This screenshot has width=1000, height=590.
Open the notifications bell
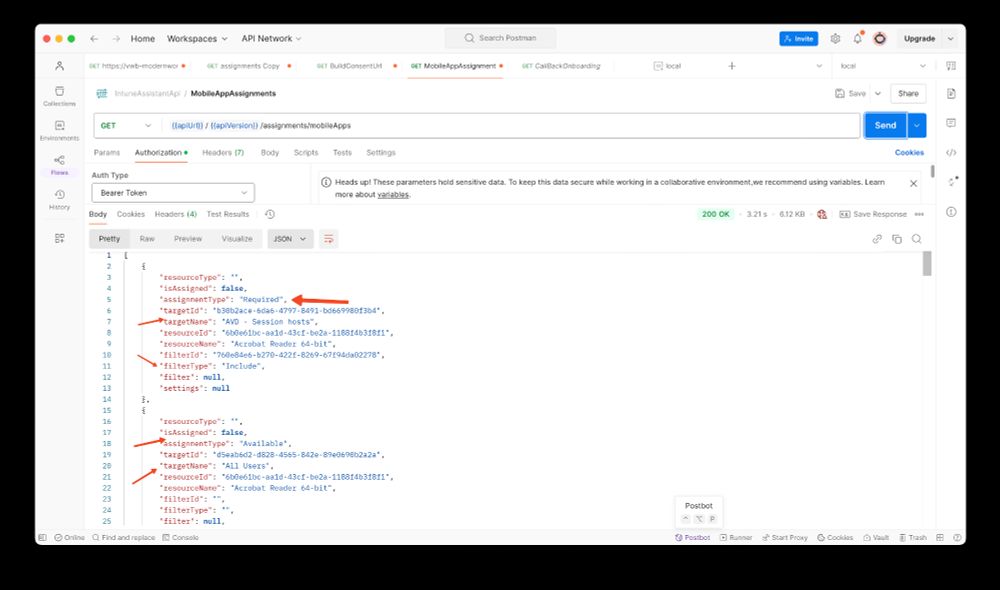point(858,38)
